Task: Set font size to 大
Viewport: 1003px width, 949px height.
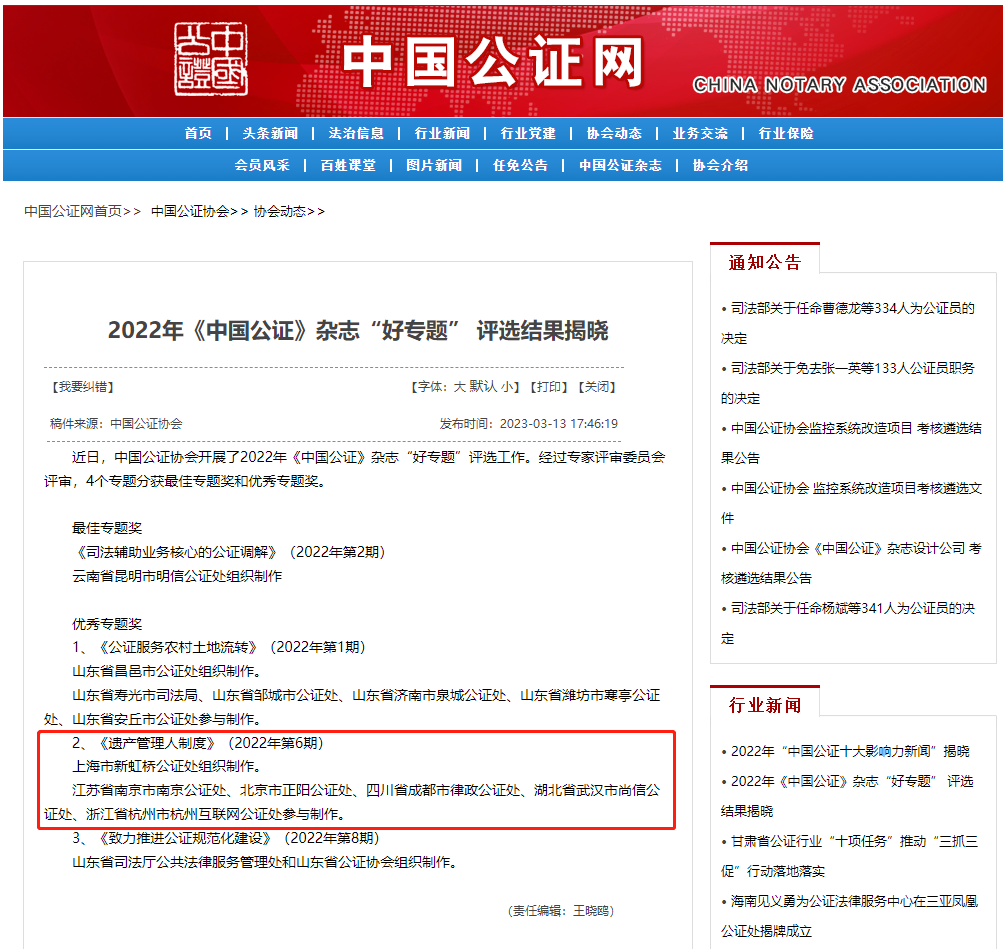Action: point(459,387)
